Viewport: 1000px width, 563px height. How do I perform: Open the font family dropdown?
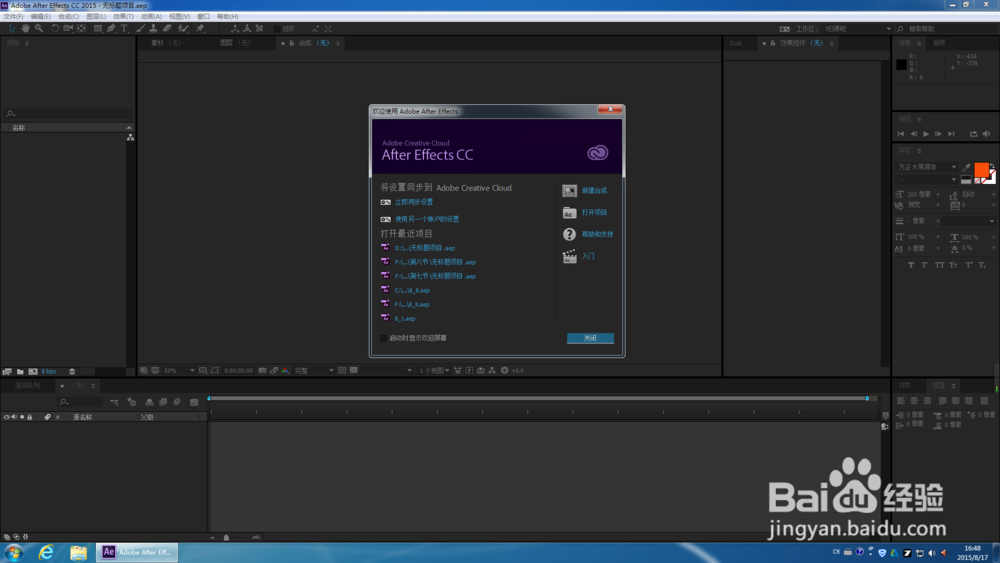(927, 167)
